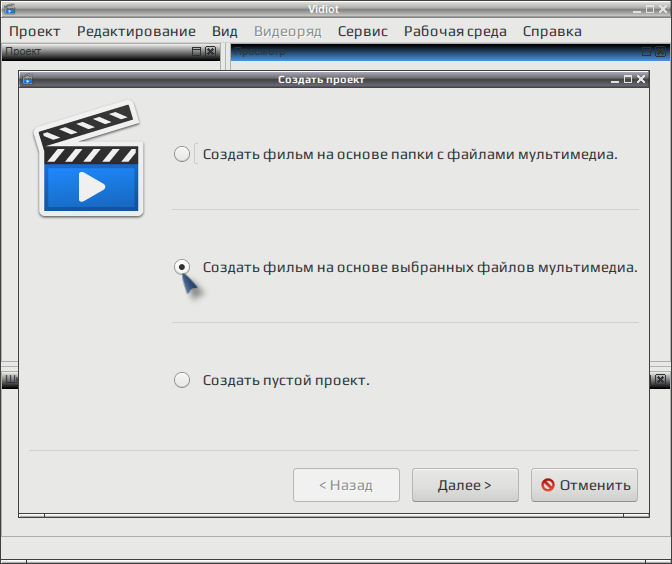This screenshot has height=564, width=672.
Task: Close the timeline panel at right edge
Action: [660, 379]
